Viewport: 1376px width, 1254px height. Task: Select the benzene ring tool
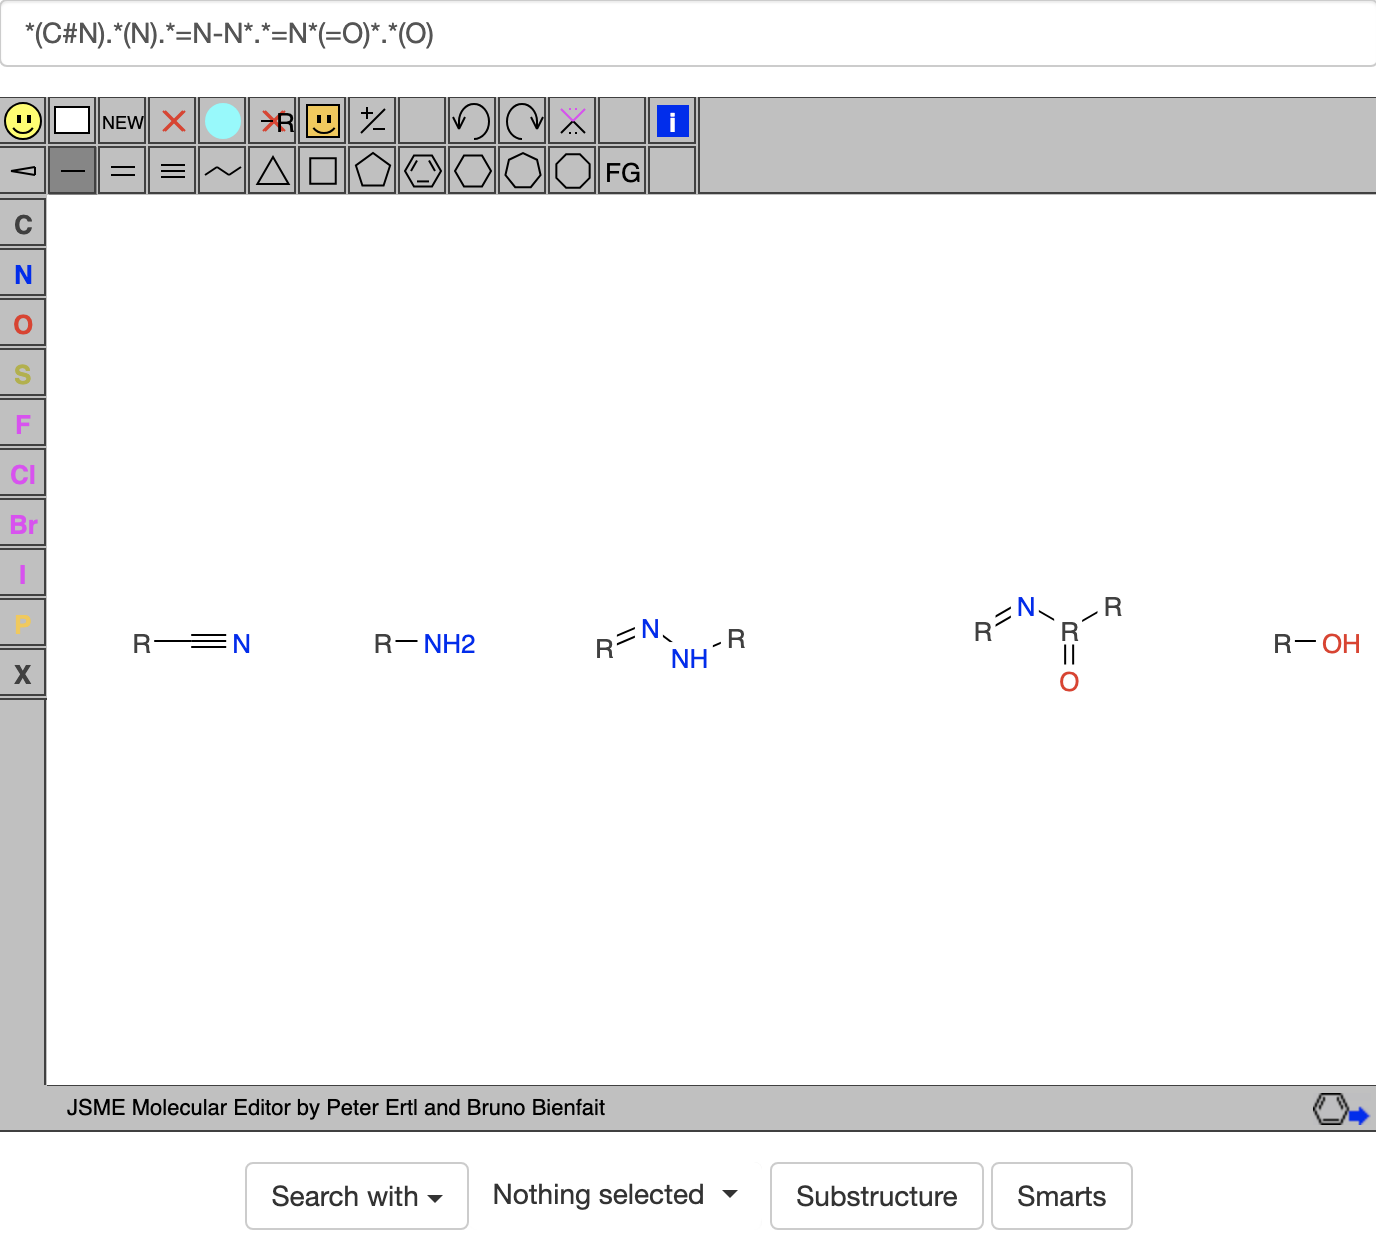[422, 172]
